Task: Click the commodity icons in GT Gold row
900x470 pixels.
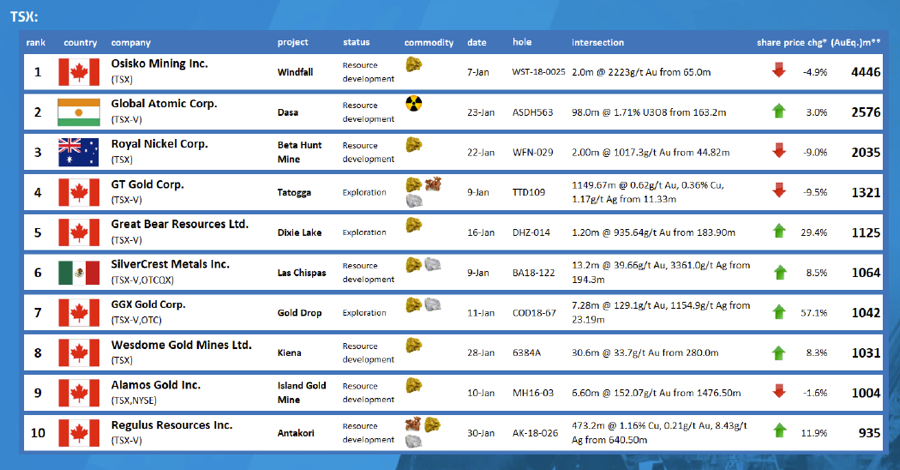Action: (423, 191)
